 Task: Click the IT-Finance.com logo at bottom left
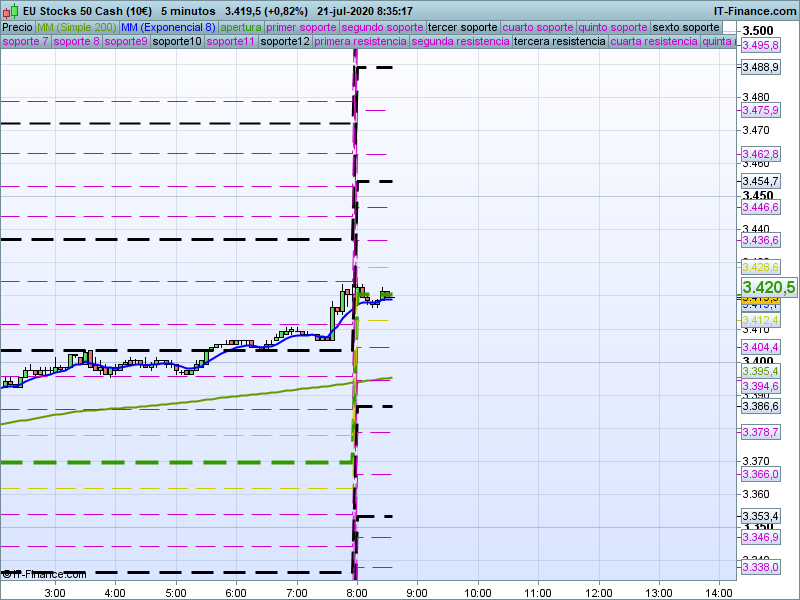[x=42, y=574]
